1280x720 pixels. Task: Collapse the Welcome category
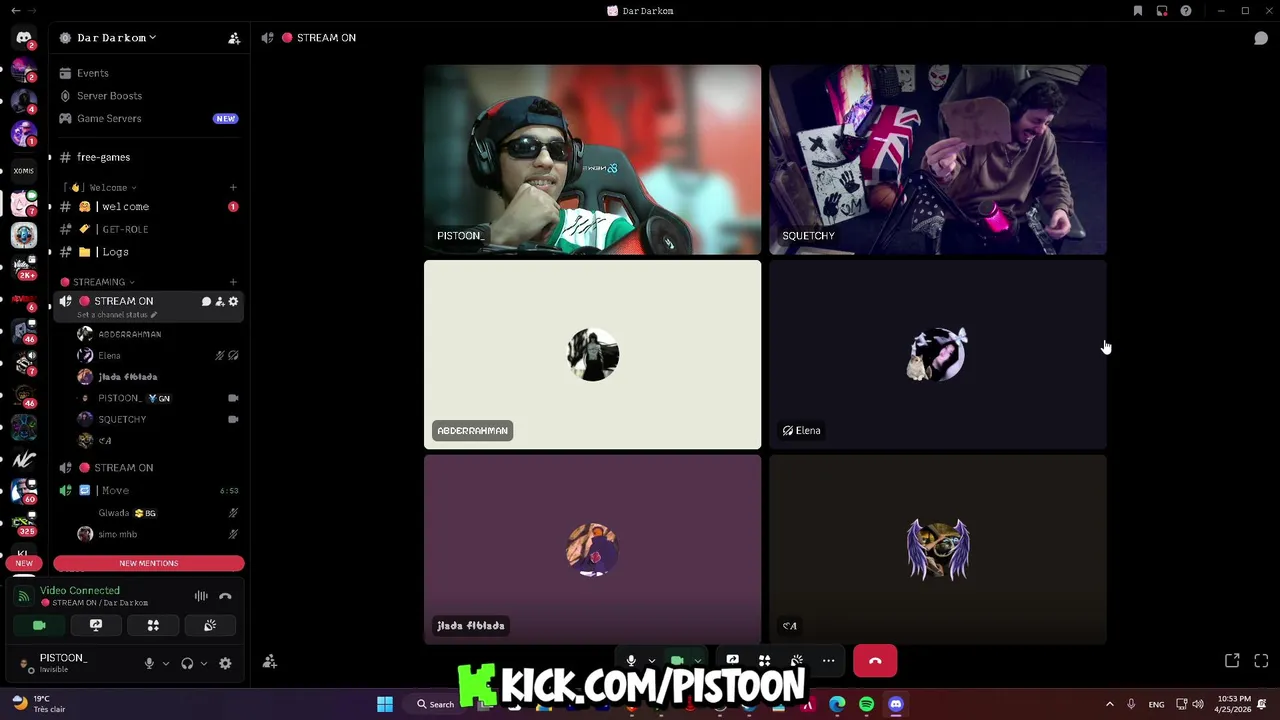coord(108,187)
